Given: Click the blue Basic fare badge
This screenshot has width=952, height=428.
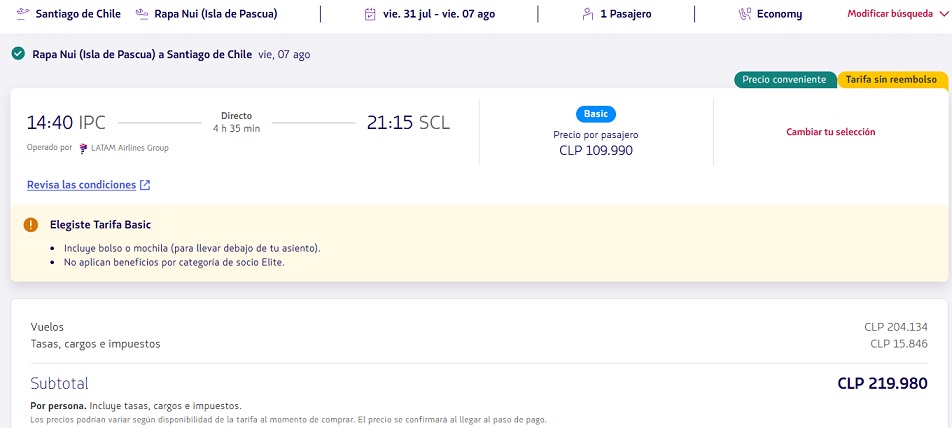Looking at the screenshot, I should coord(596,114).
